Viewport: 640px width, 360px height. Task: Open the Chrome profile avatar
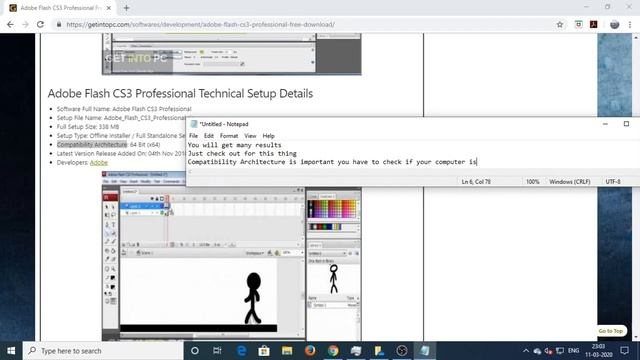click(x=614, y=24)
